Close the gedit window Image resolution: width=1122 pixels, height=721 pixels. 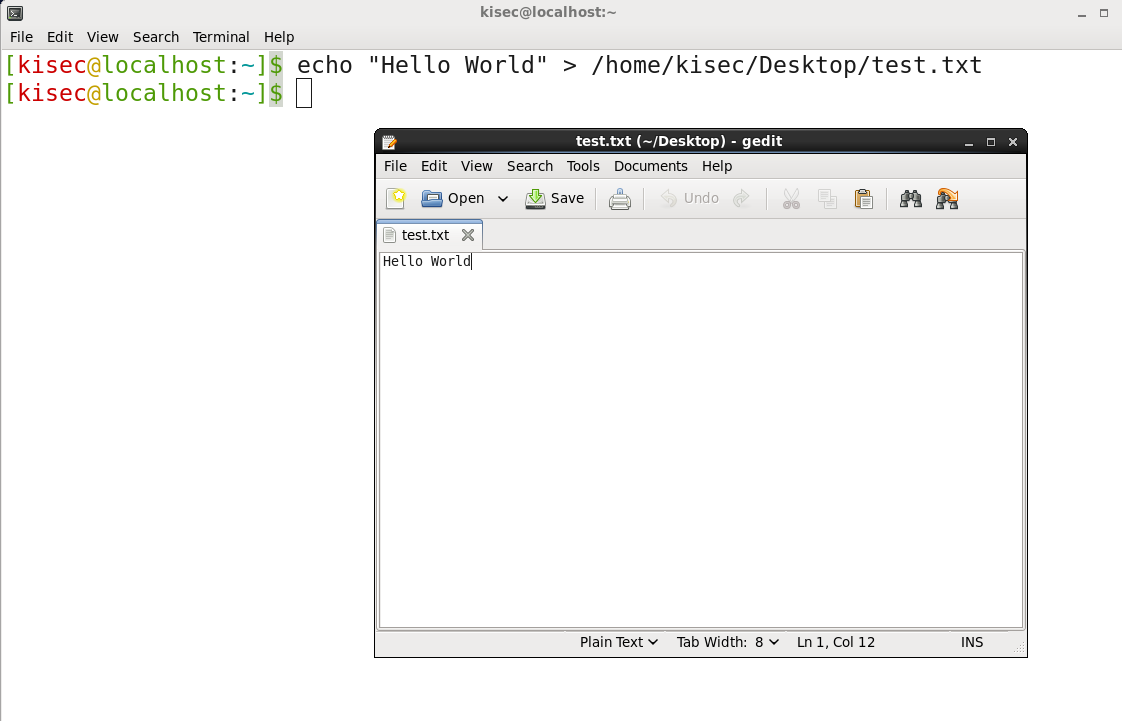pyautogui.click(x=1013, y=142)
